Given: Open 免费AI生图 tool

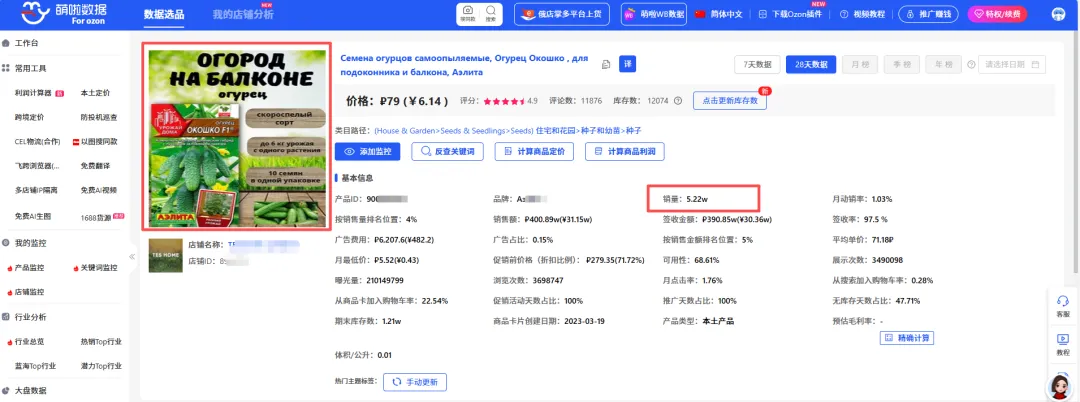Looking at the screenshot, I should (32, 215).
